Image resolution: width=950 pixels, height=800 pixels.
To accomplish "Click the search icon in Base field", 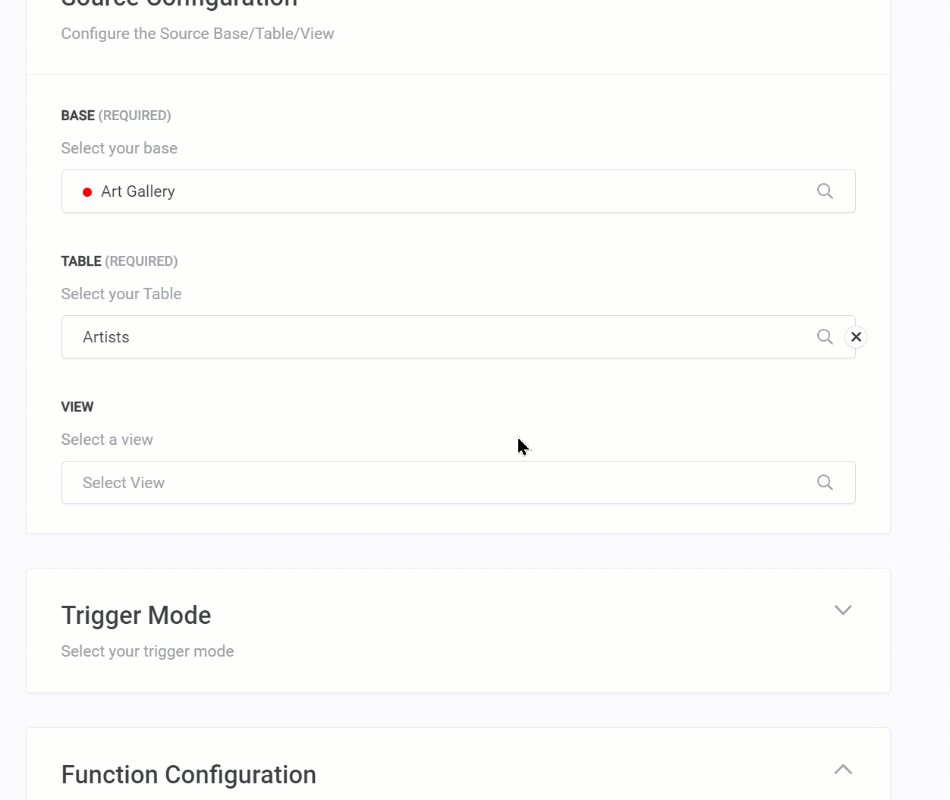I will [824, 191].
